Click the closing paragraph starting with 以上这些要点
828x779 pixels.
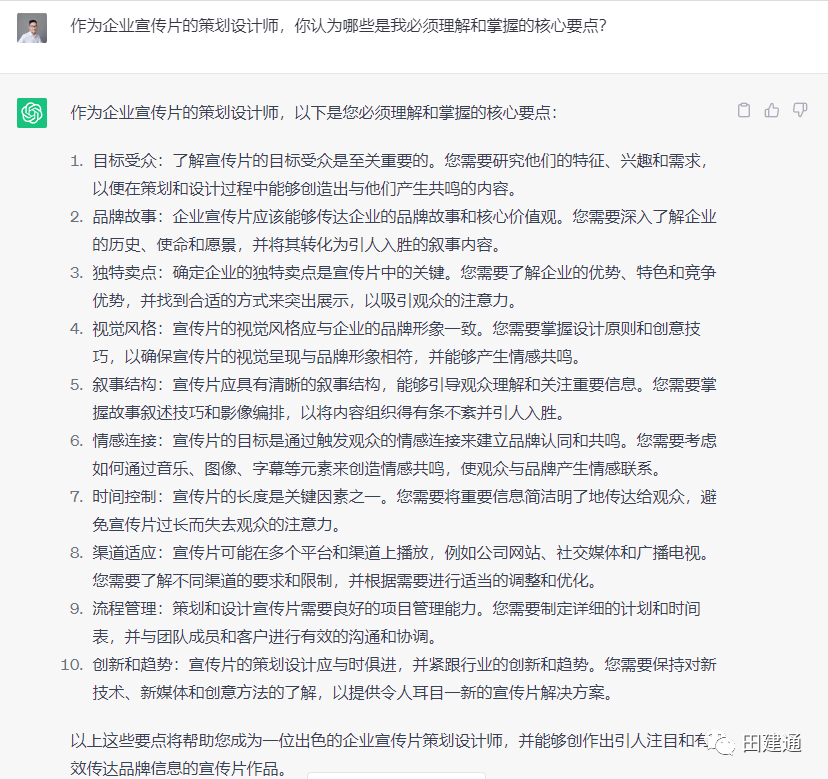380,742
